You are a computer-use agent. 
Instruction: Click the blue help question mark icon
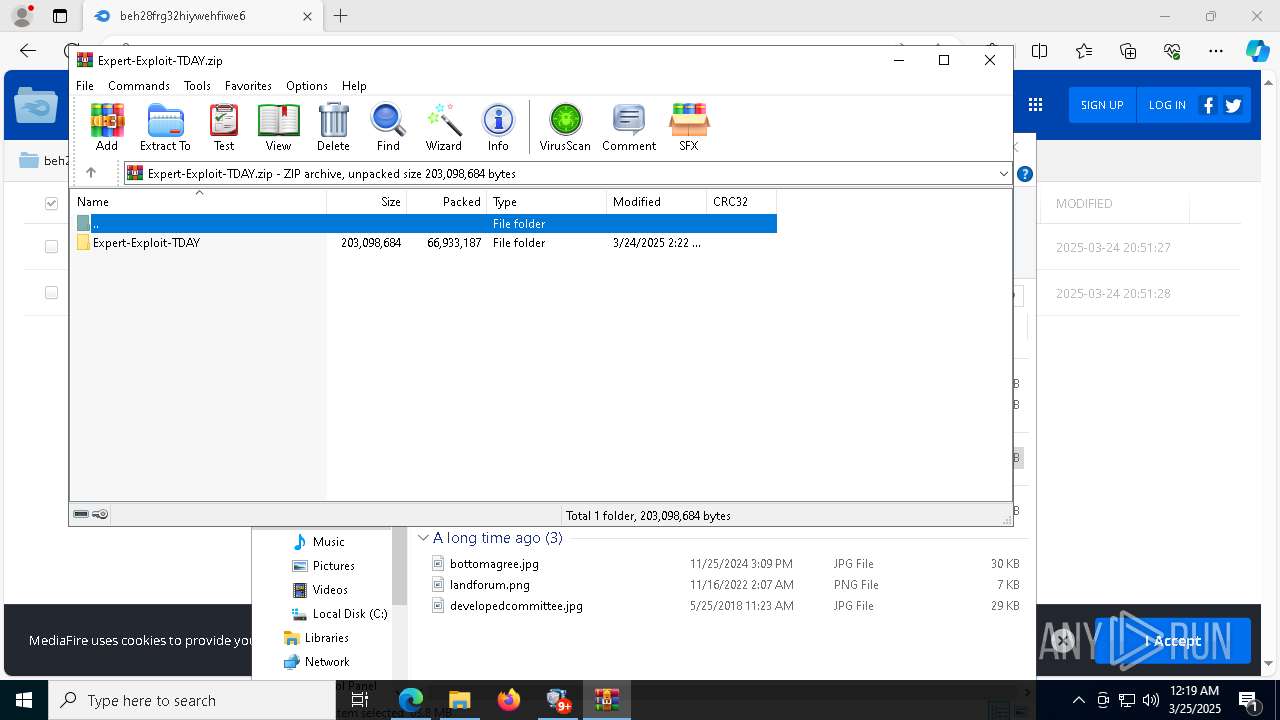tap(1024, 174)
